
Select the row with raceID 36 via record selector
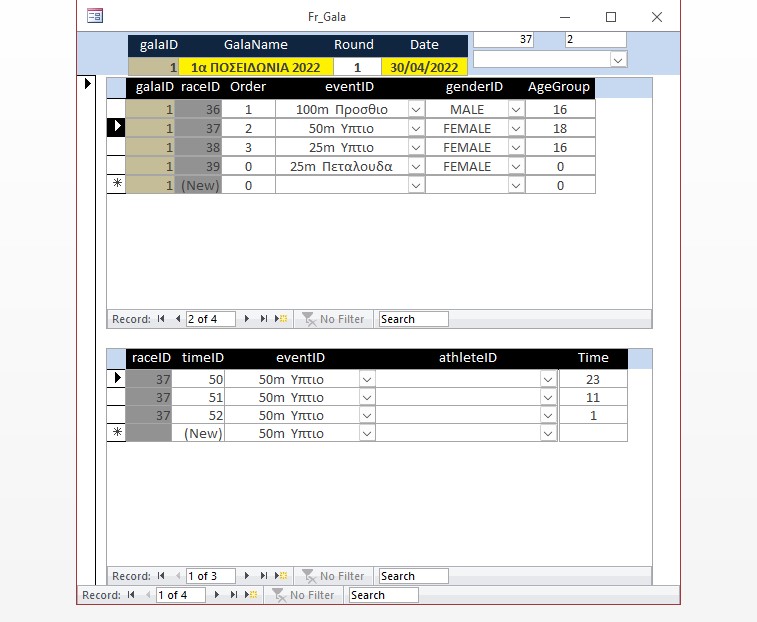click(116, 109)
